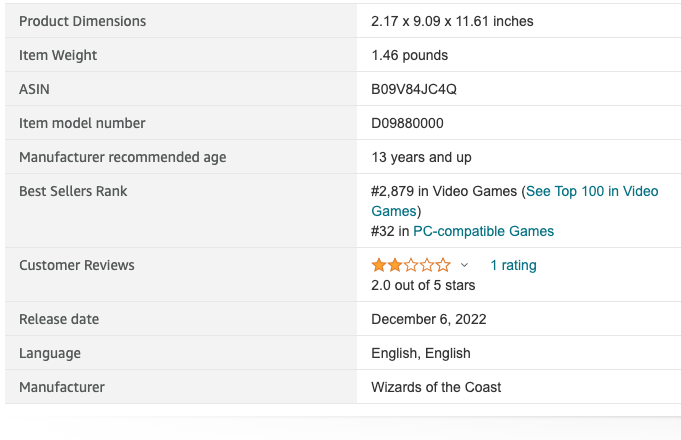681x440 pixels.
Task: Expand the rating breakdown chevron beside the stars
Action: point(464,265)
